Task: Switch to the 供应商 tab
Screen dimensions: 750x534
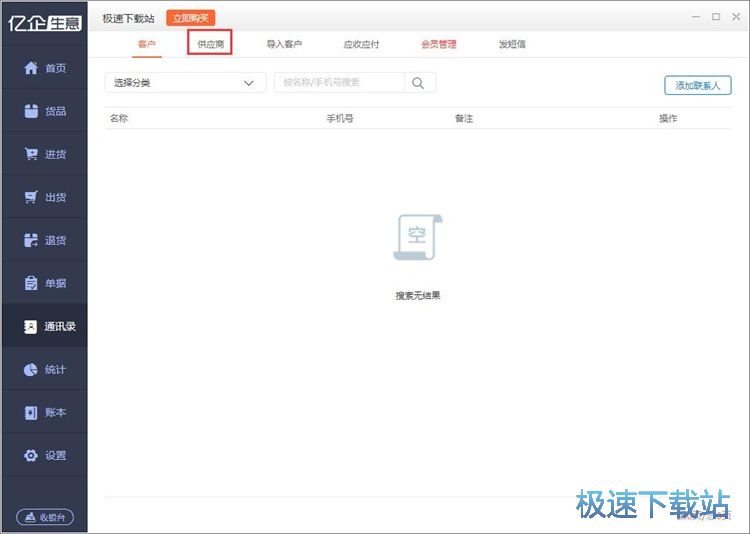Action: pos(210,44)
